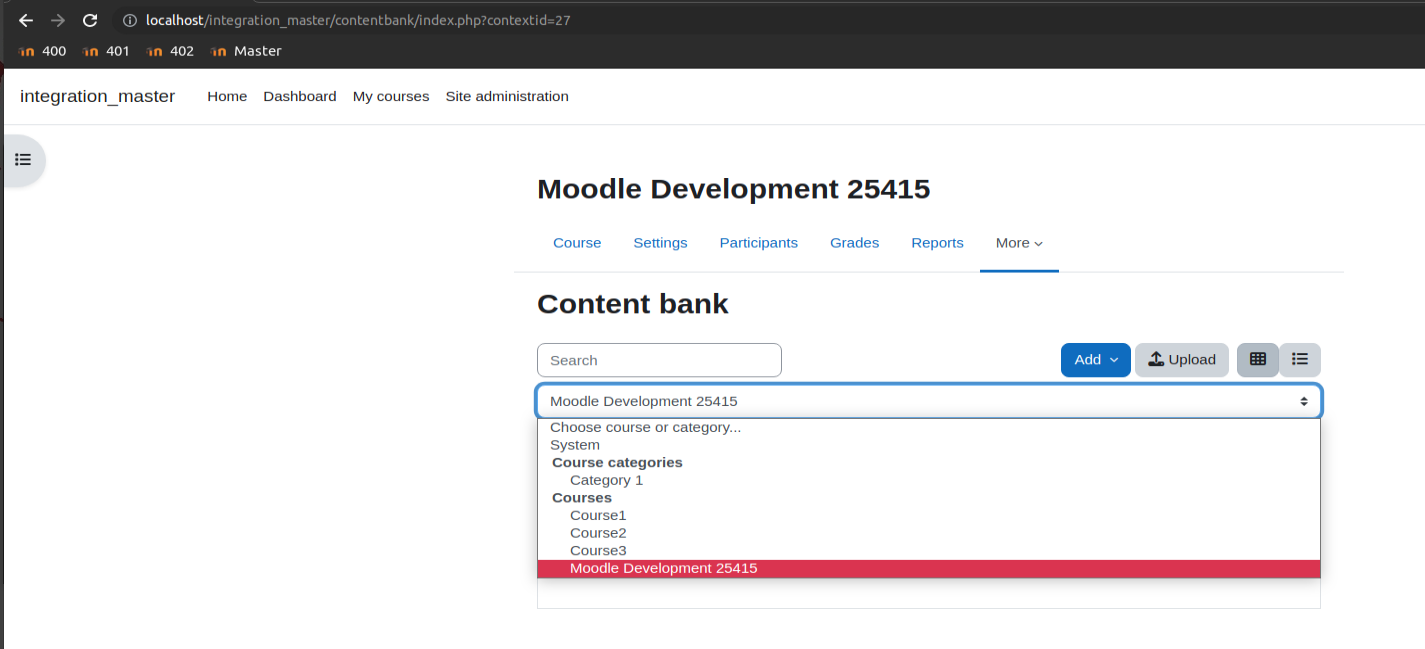Select highlighted Moodle Development 25415 option
This screenshot has width=1425, height=649.
(929, 568)
